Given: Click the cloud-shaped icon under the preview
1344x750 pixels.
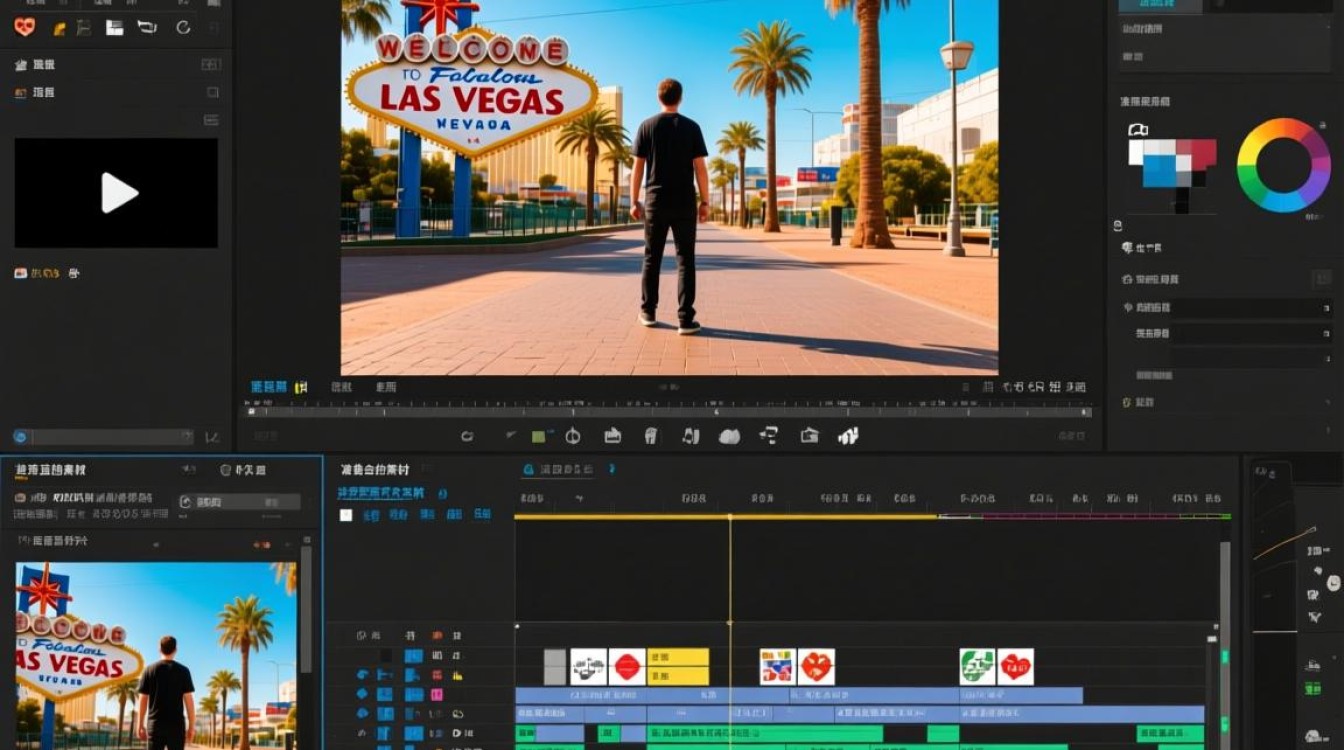Looking at the screenshot, I should tap(730, 436).
